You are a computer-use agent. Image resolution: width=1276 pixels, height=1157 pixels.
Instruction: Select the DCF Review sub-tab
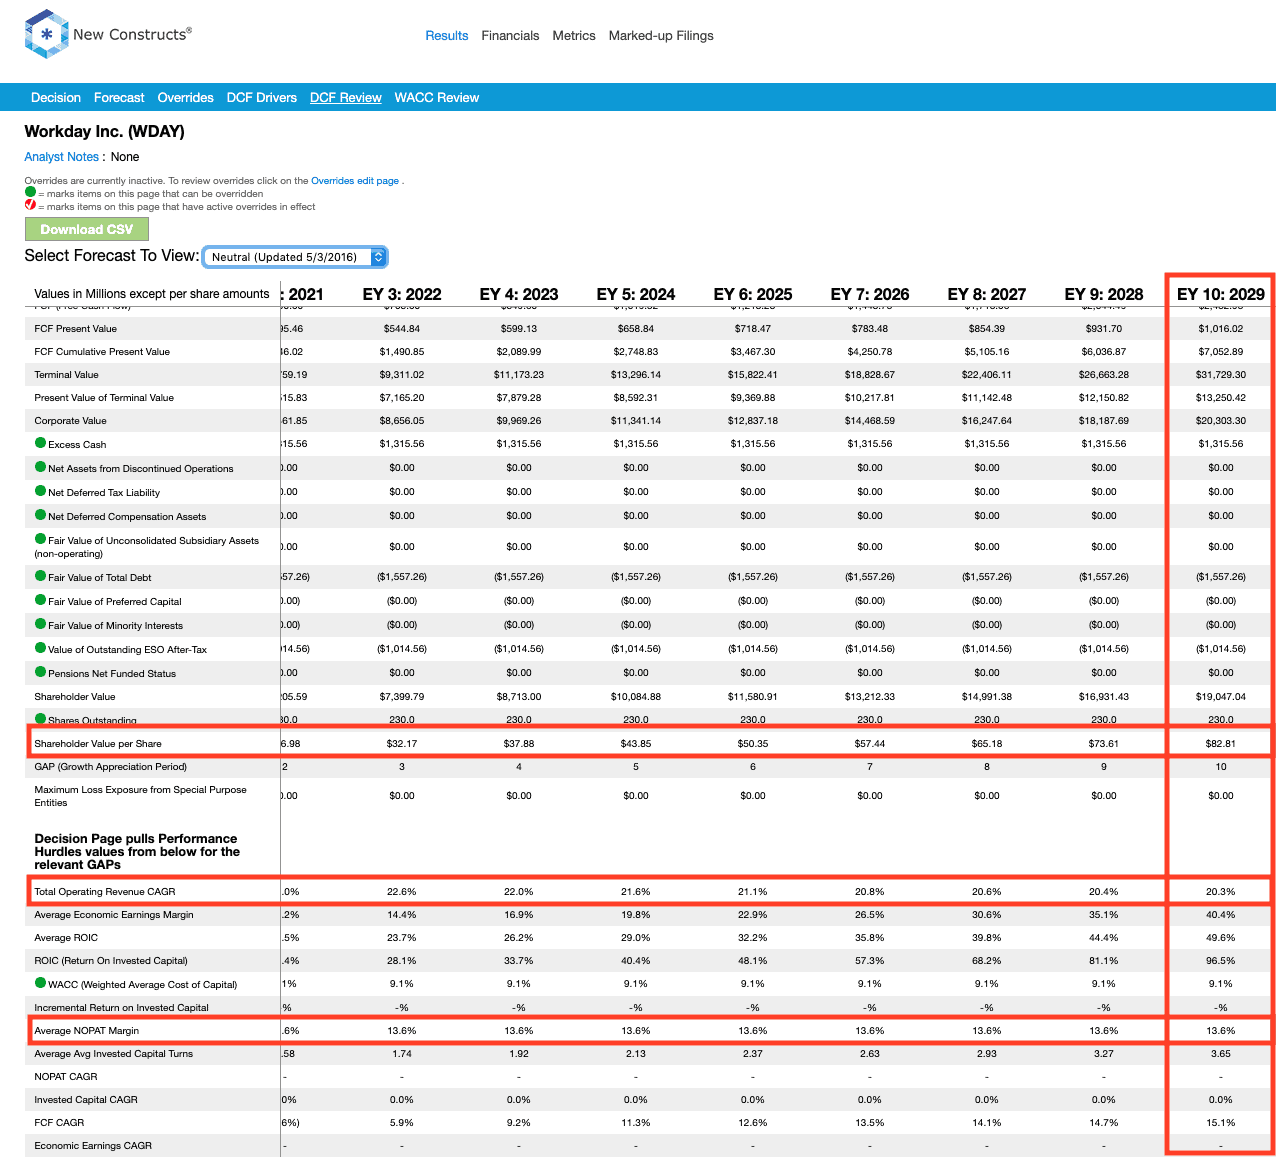click(346, 97)
